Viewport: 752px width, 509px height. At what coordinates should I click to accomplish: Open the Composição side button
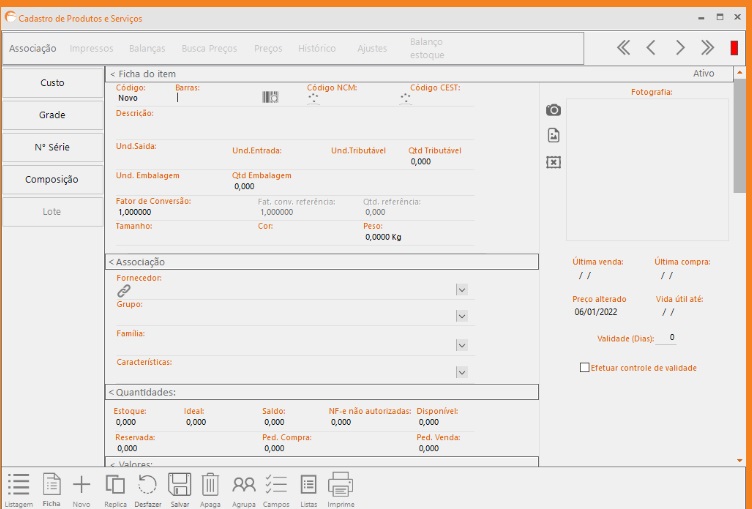[52, 180]
